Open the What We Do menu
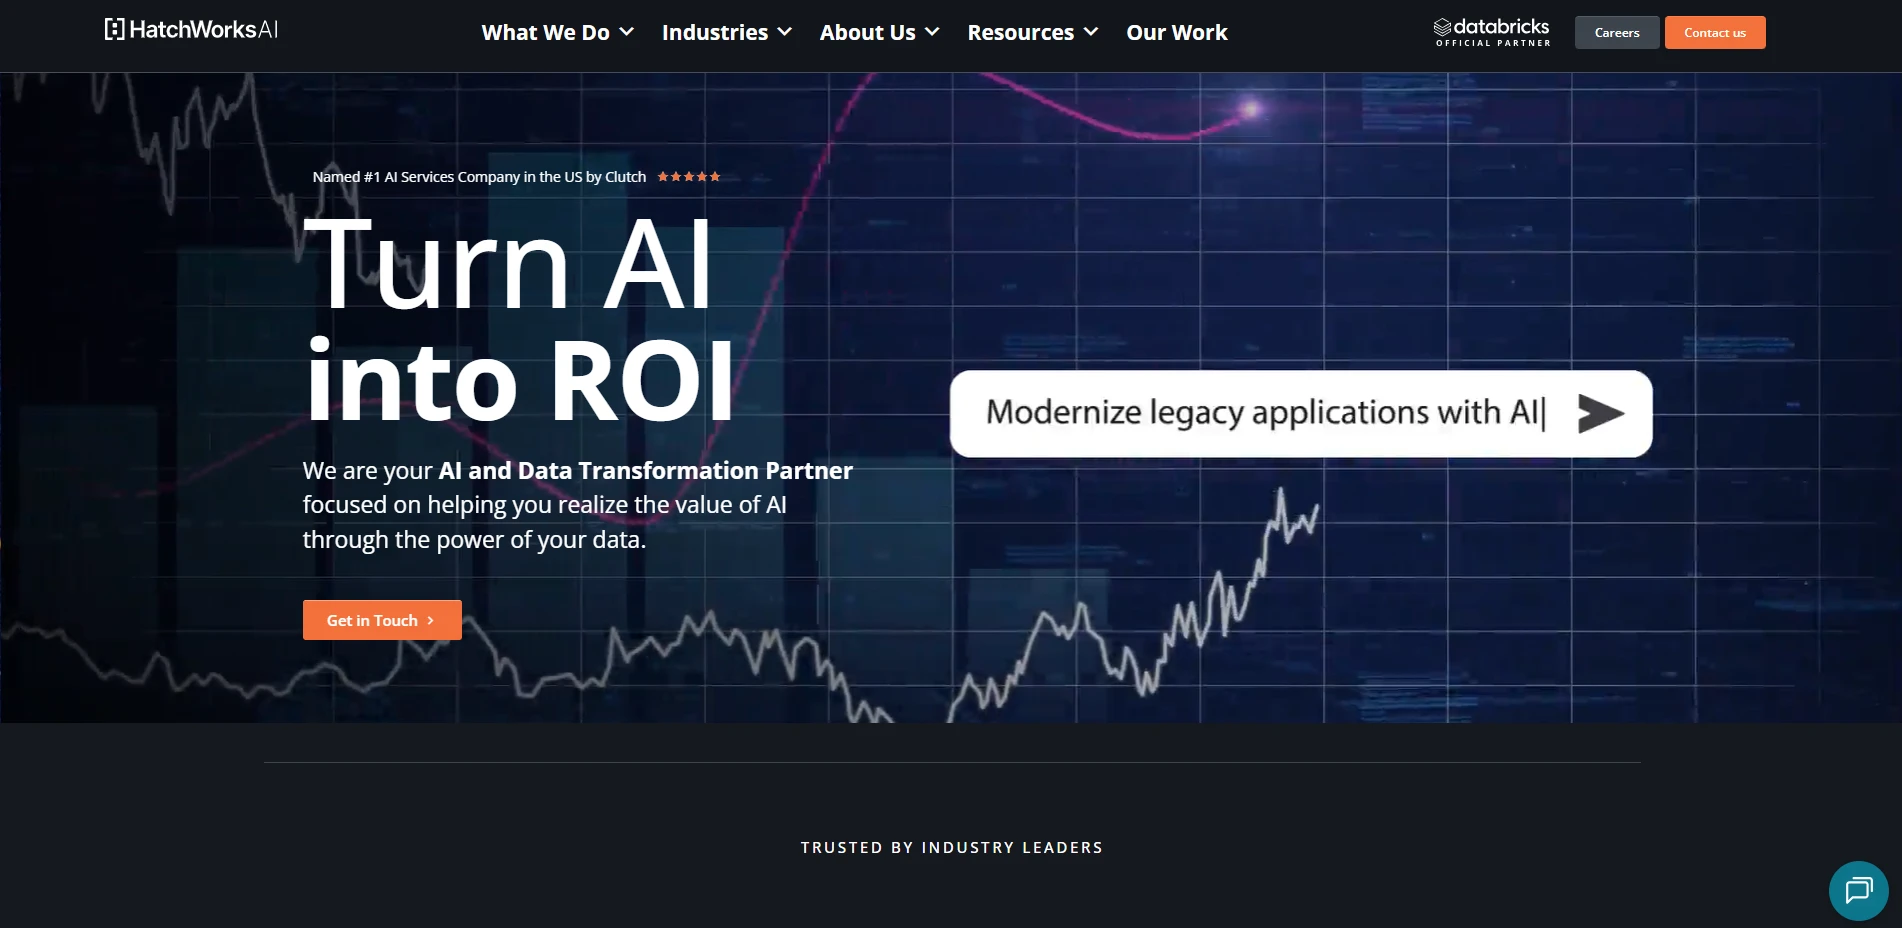This screenshot has height=928, width=1902. [x=545, y=32]
